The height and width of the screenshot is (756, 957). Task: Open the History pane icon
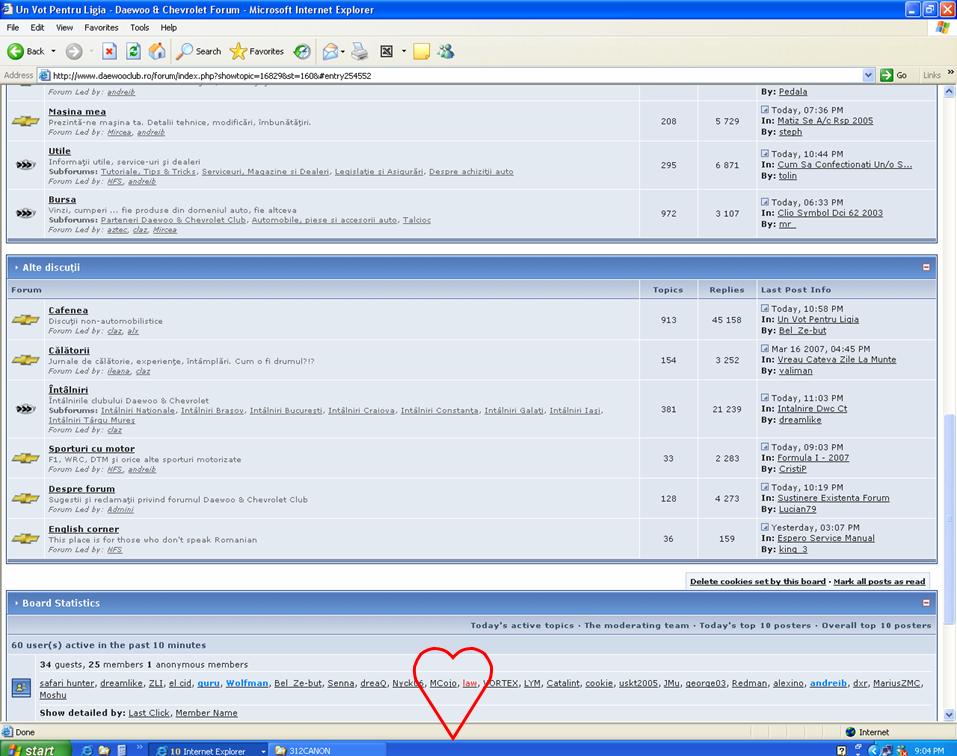coord(302,51)
